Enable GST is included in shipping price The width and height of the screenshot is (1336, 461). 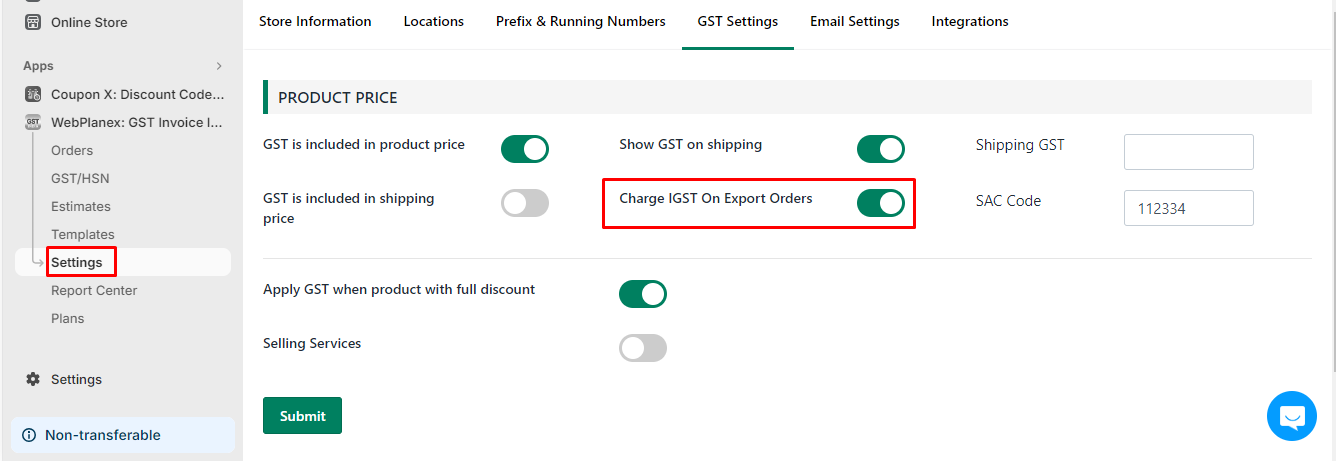[x=525, y=203]
